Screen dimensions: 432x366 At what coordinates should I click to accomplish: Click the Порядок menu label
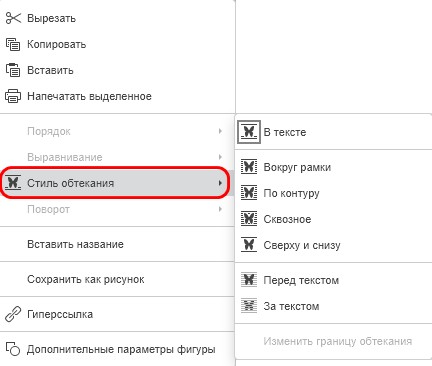49,131
